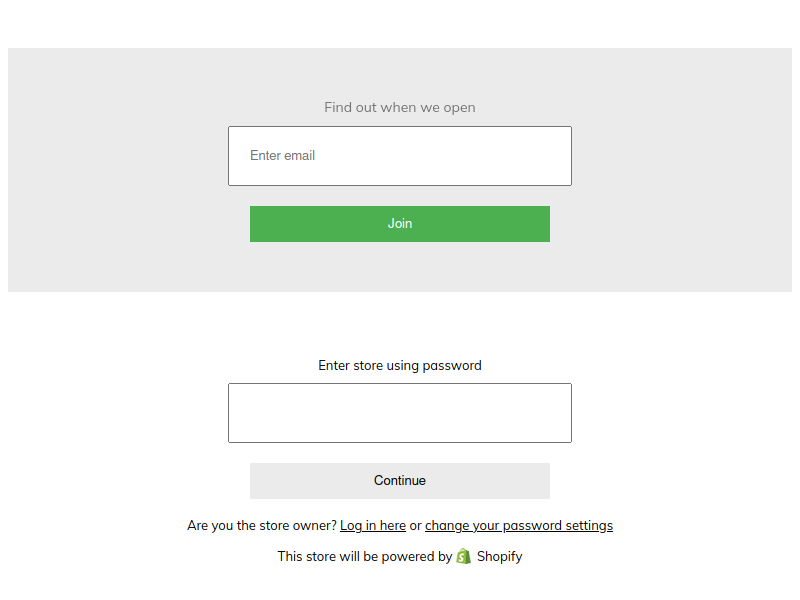This screenshot has height=600, width=800.
Task: Focus the store password input field
Action: (x=400, y=413)
